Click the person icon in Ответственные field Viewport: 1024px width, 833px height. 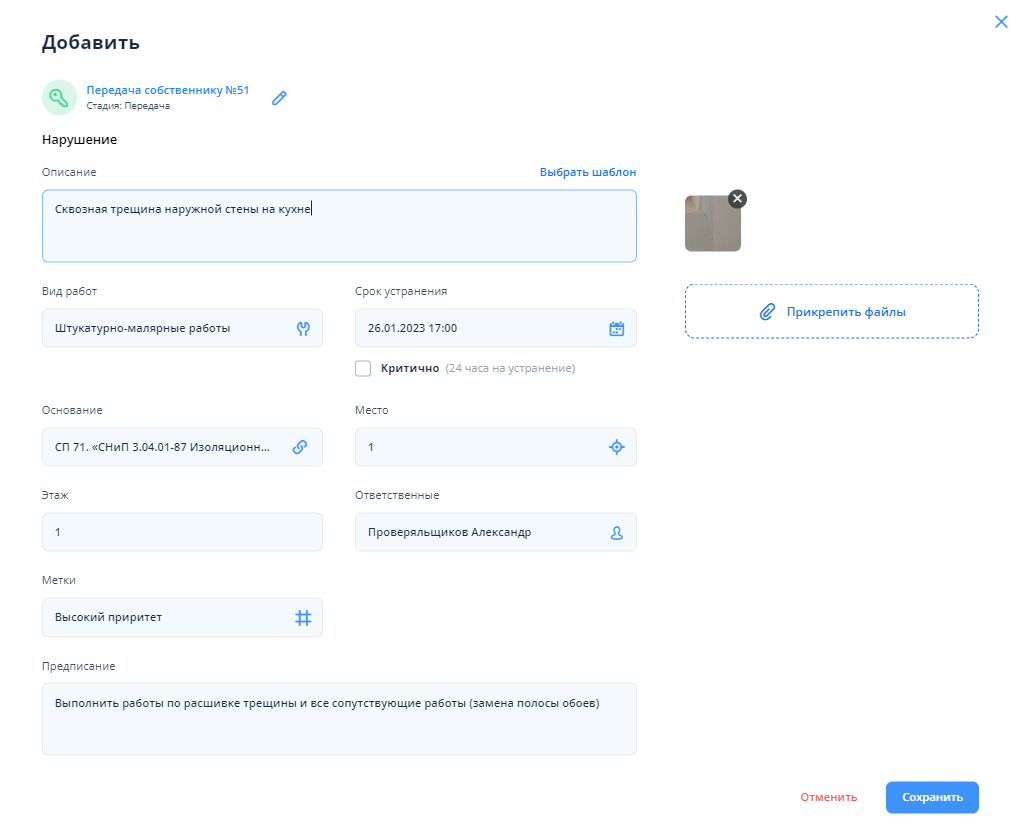point(617,533)
